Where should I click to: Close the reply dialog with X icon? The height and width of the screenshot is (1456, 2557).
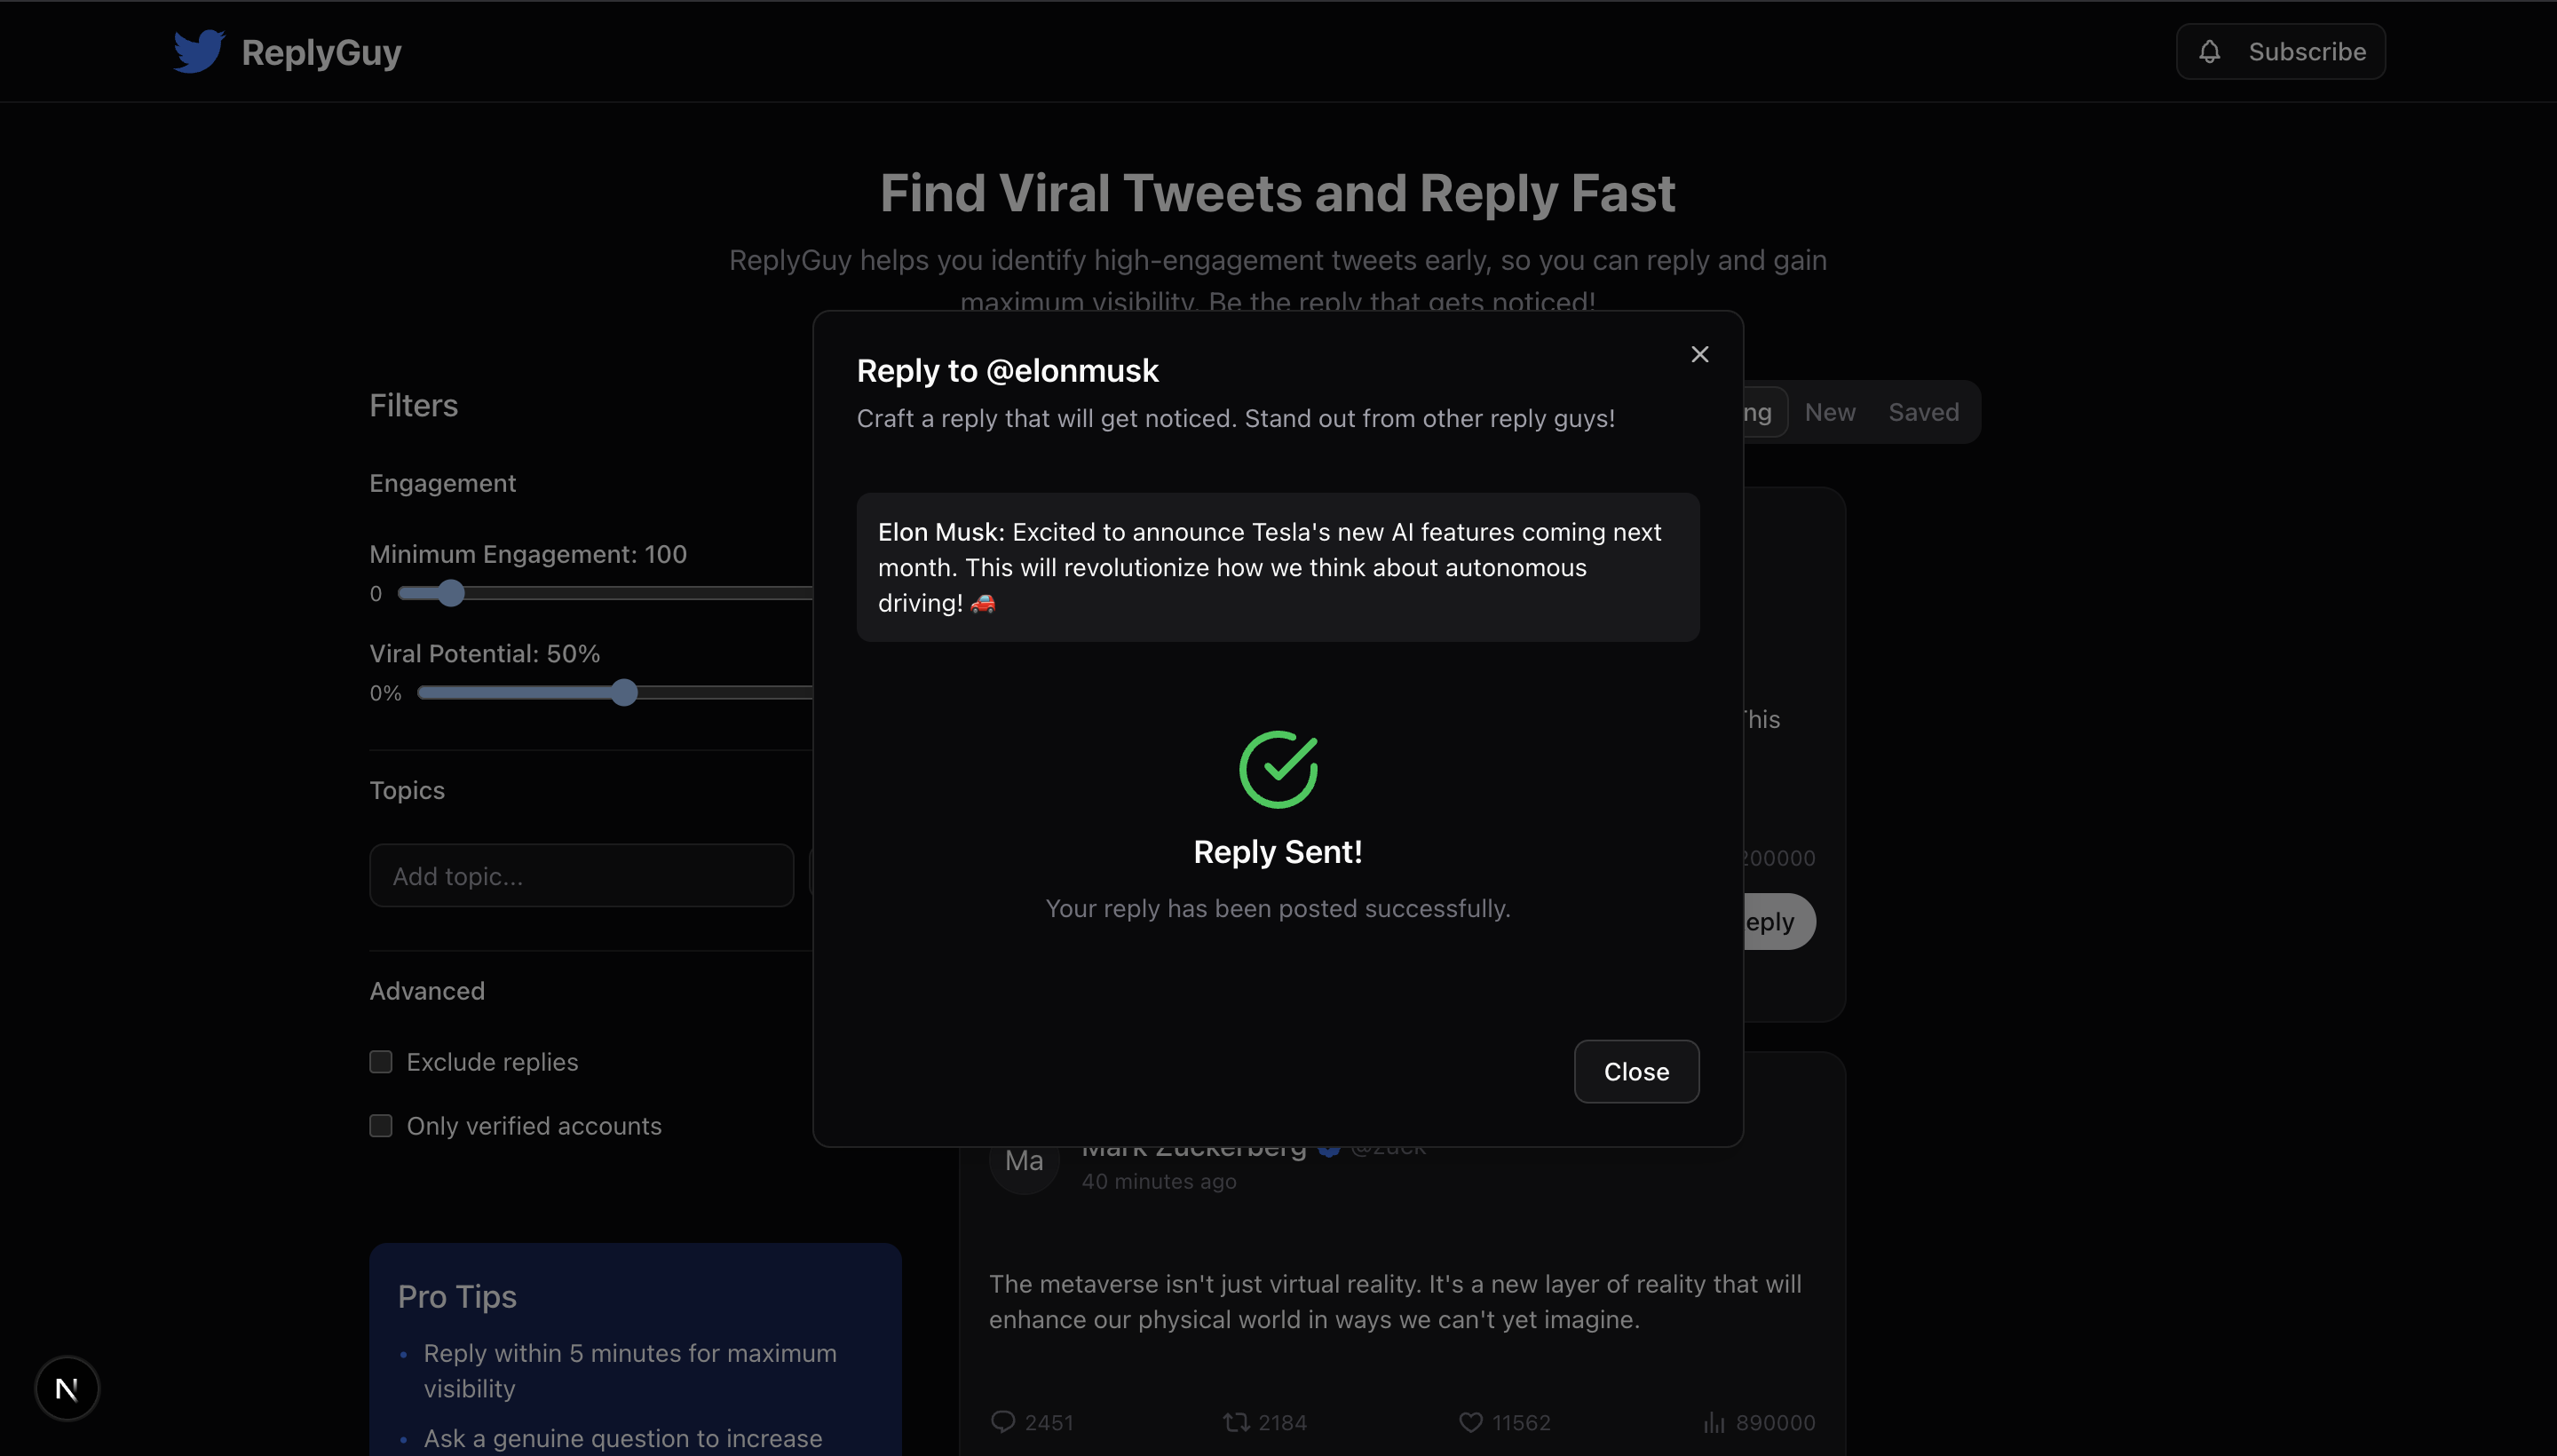[1700, 354]
